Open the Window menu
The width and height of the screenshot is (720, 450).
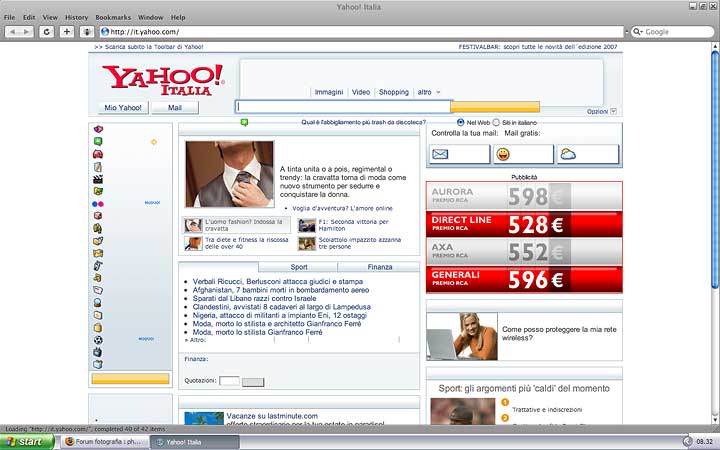tap(151, 17)
